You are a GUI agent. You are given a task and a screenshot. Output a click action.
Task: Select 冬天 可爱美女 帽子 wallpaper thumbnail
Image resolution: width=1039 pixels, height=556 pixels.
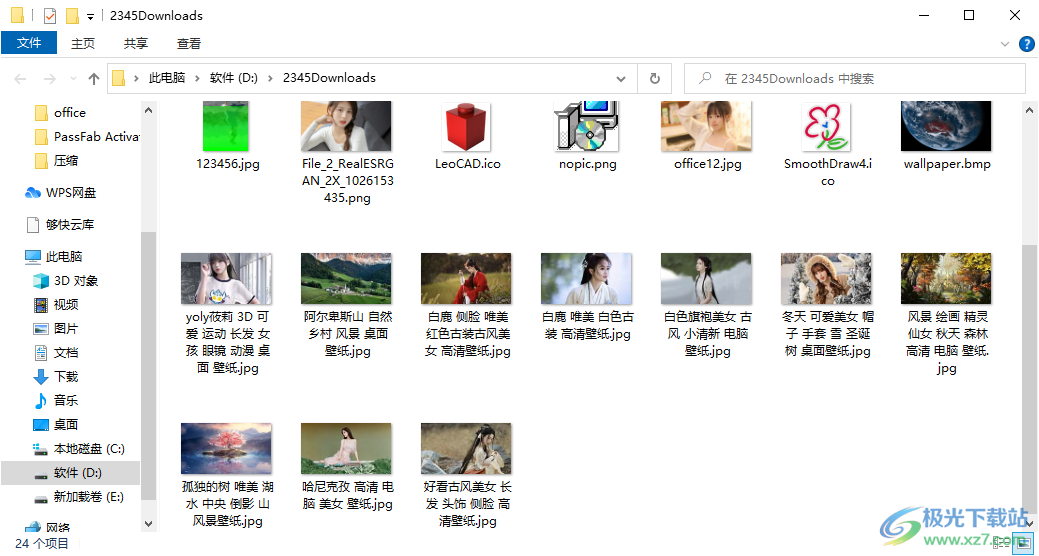[x=826, y=278]
